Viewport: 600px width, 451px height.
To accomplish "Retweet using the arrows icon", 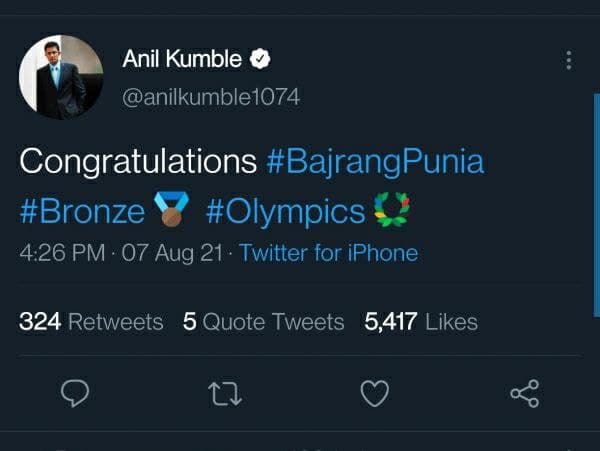I will click(224, 394).
